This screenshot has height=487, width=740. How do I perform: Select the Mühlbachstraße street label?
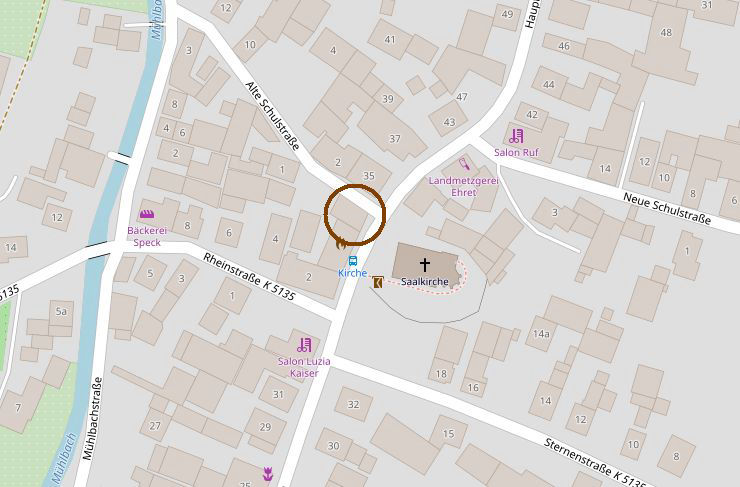click(92, 419)
